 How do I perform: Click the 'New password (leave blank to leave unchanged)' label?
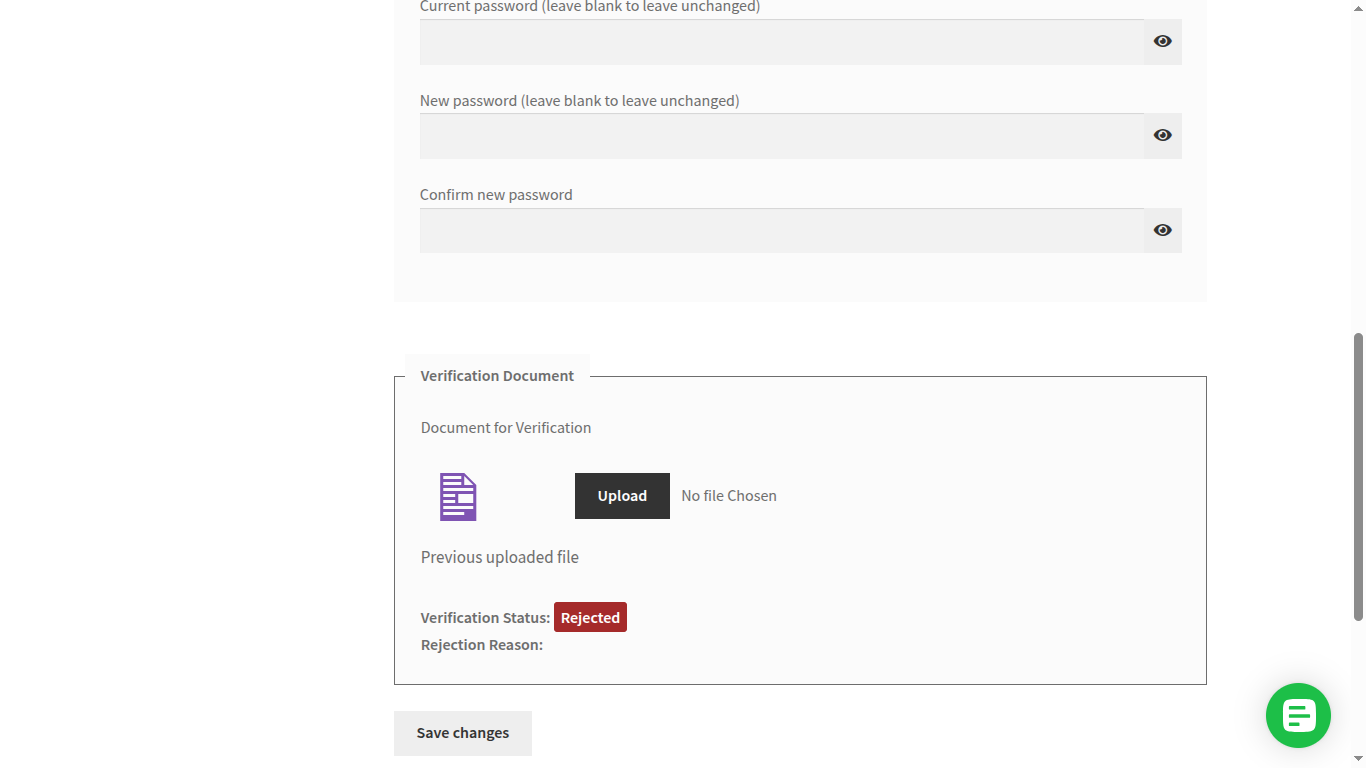(580, 101)
